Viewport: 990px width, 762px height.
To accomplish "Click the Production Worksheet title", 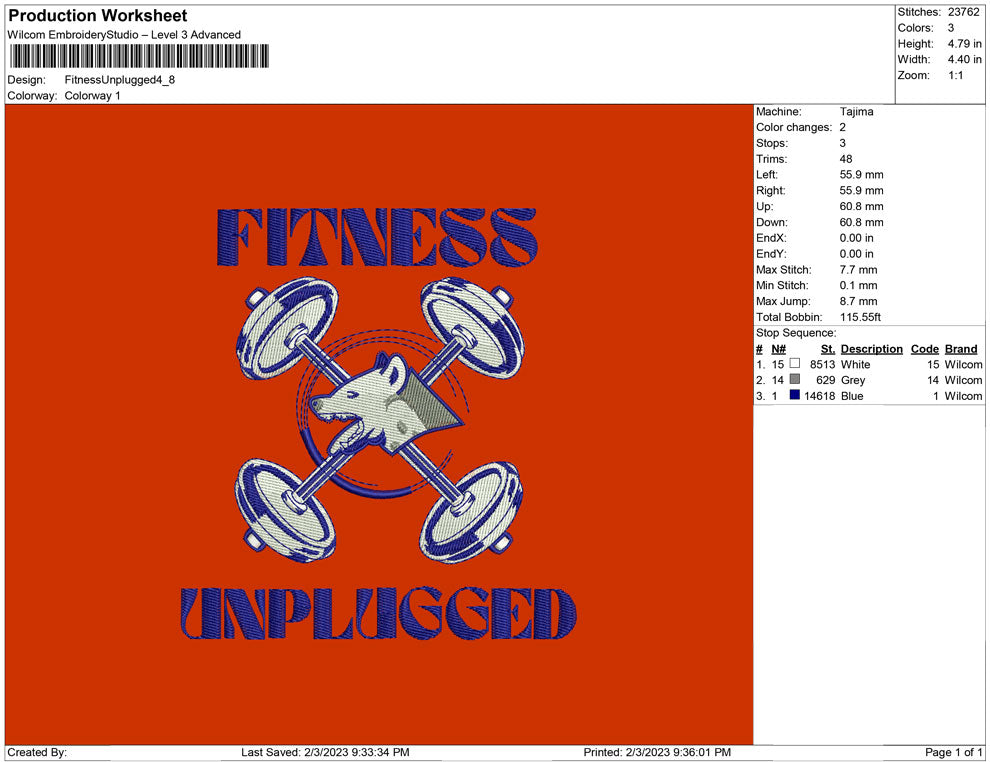I will [x=97, y=16].
